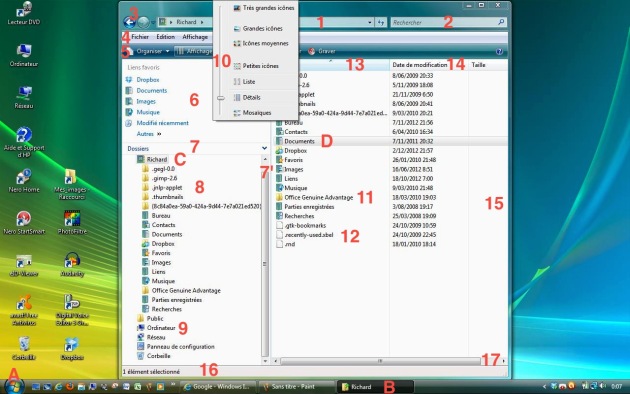The image size is (630, 394).
Task: Click the Graver toolbar icon
Action: click(311, 51)
